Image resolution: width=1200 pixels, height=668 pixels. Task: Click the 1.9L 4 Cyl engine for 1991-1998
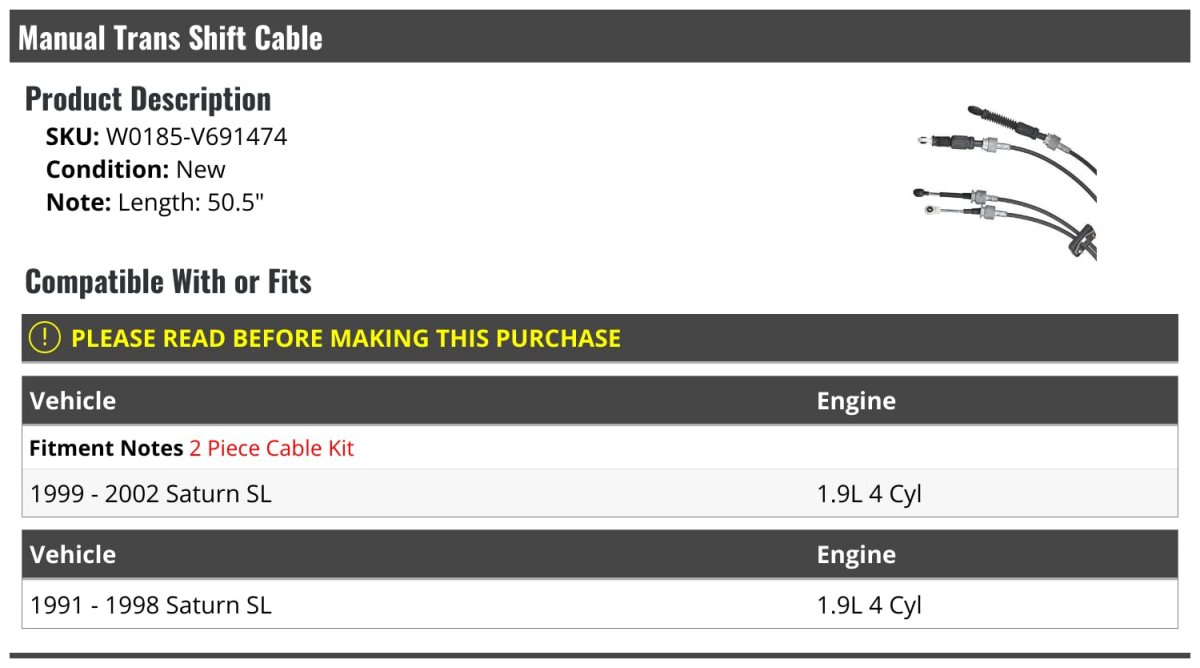tap(869, 605)
